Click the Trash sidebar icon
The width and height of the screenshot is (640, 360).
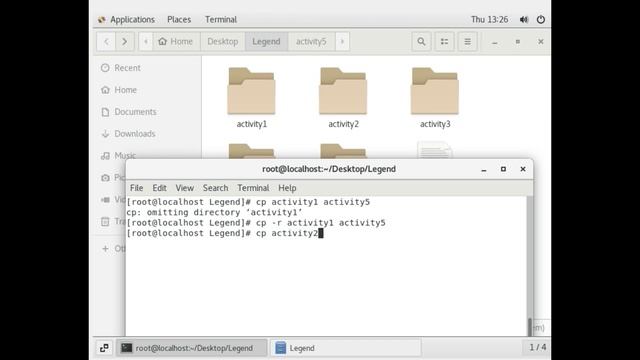(x=105, y=222)
